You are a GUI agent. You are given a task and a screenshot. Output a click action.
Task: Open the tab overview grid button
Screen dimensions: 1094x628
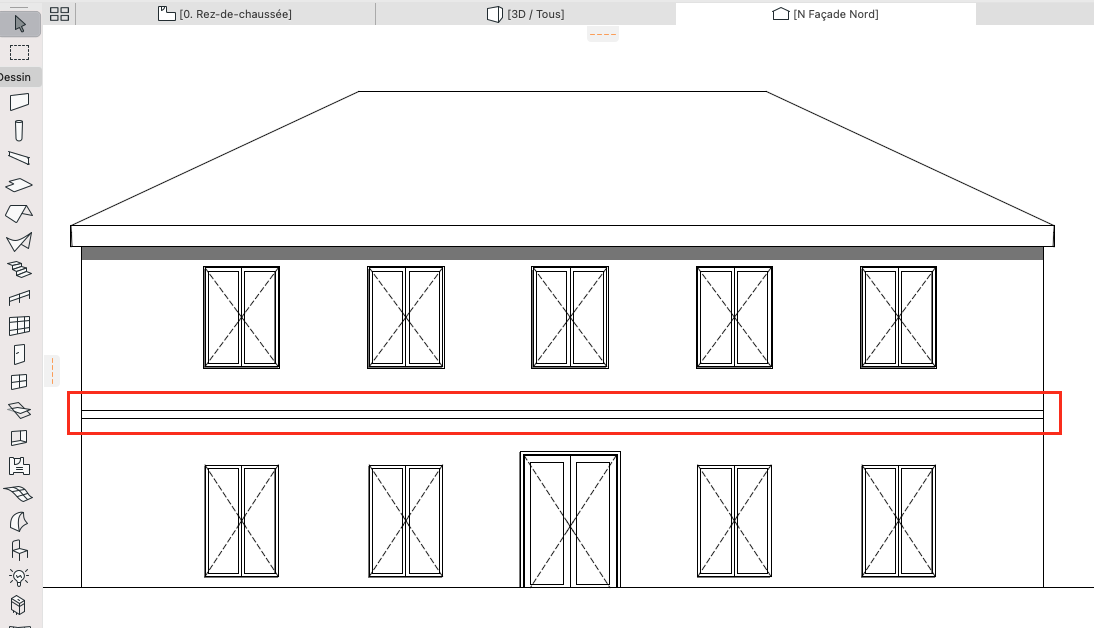tap(60, 14)
